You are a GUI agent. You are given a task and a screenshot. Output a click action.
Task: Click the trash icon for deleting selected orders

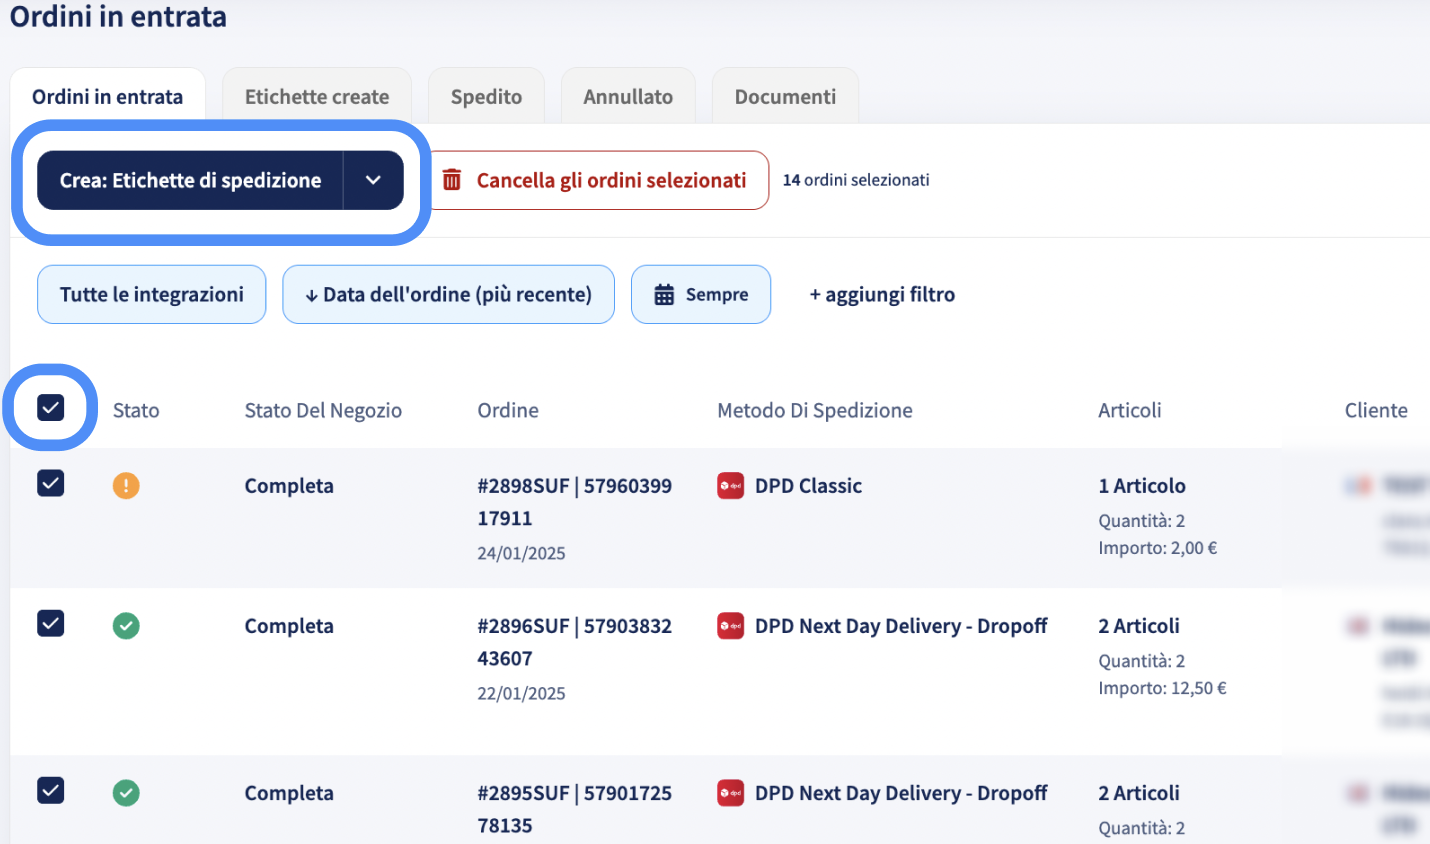452,180
